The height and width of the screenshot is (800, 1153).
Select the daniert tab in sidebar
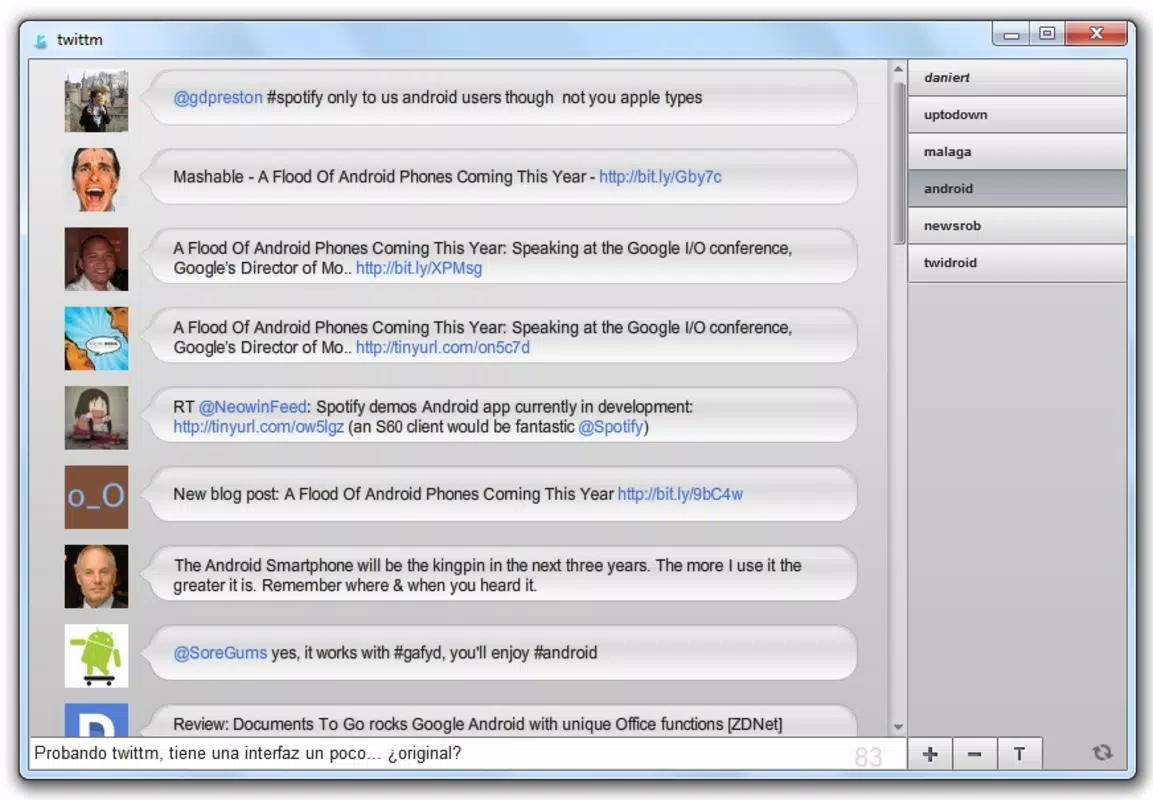pos(1017,78)
